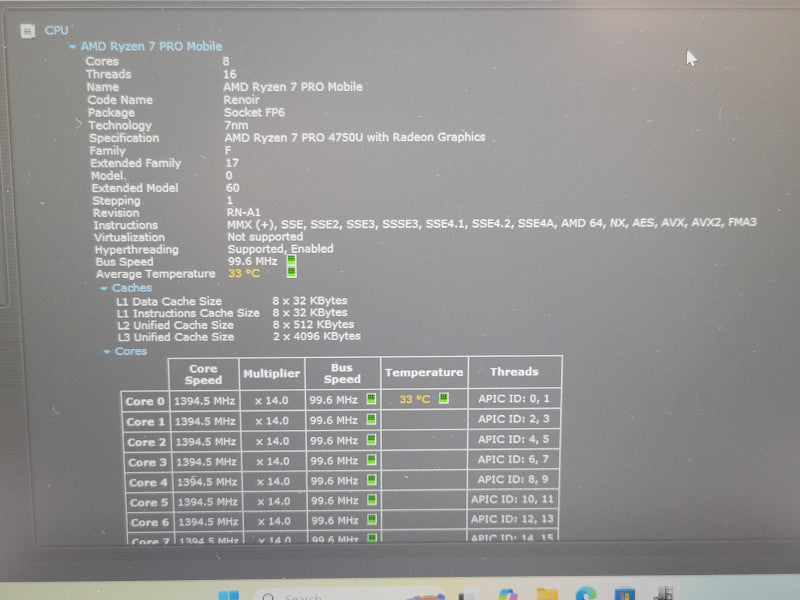Select Core 1 speed 1394.5 MHz cell
800x600 pixels.
point(205,421)
